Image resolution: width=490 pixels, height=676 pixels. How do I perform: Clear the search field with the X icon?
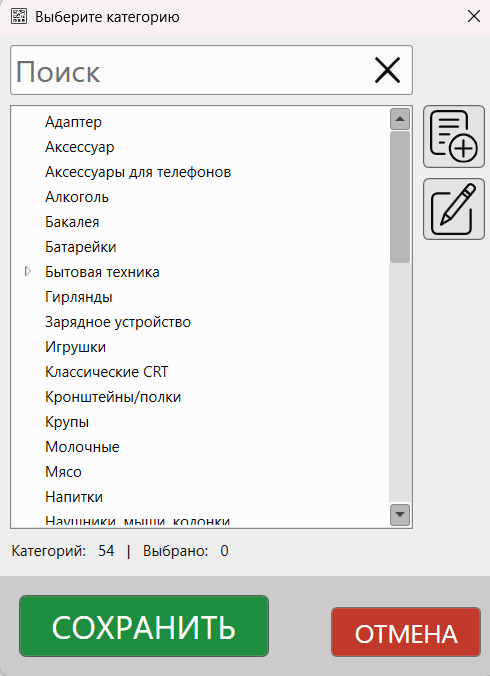387,70
